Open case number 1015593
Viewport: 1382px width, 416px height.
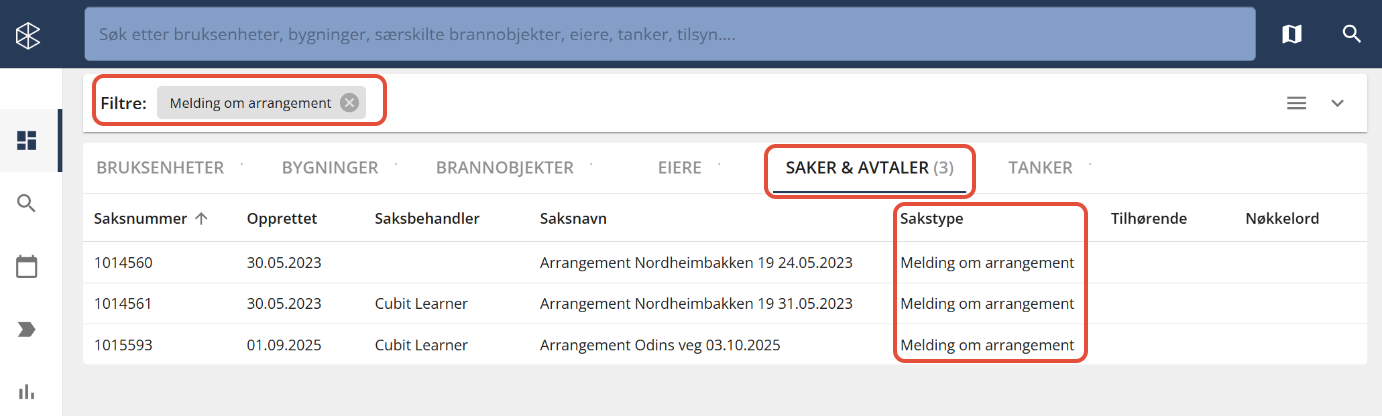123,346
